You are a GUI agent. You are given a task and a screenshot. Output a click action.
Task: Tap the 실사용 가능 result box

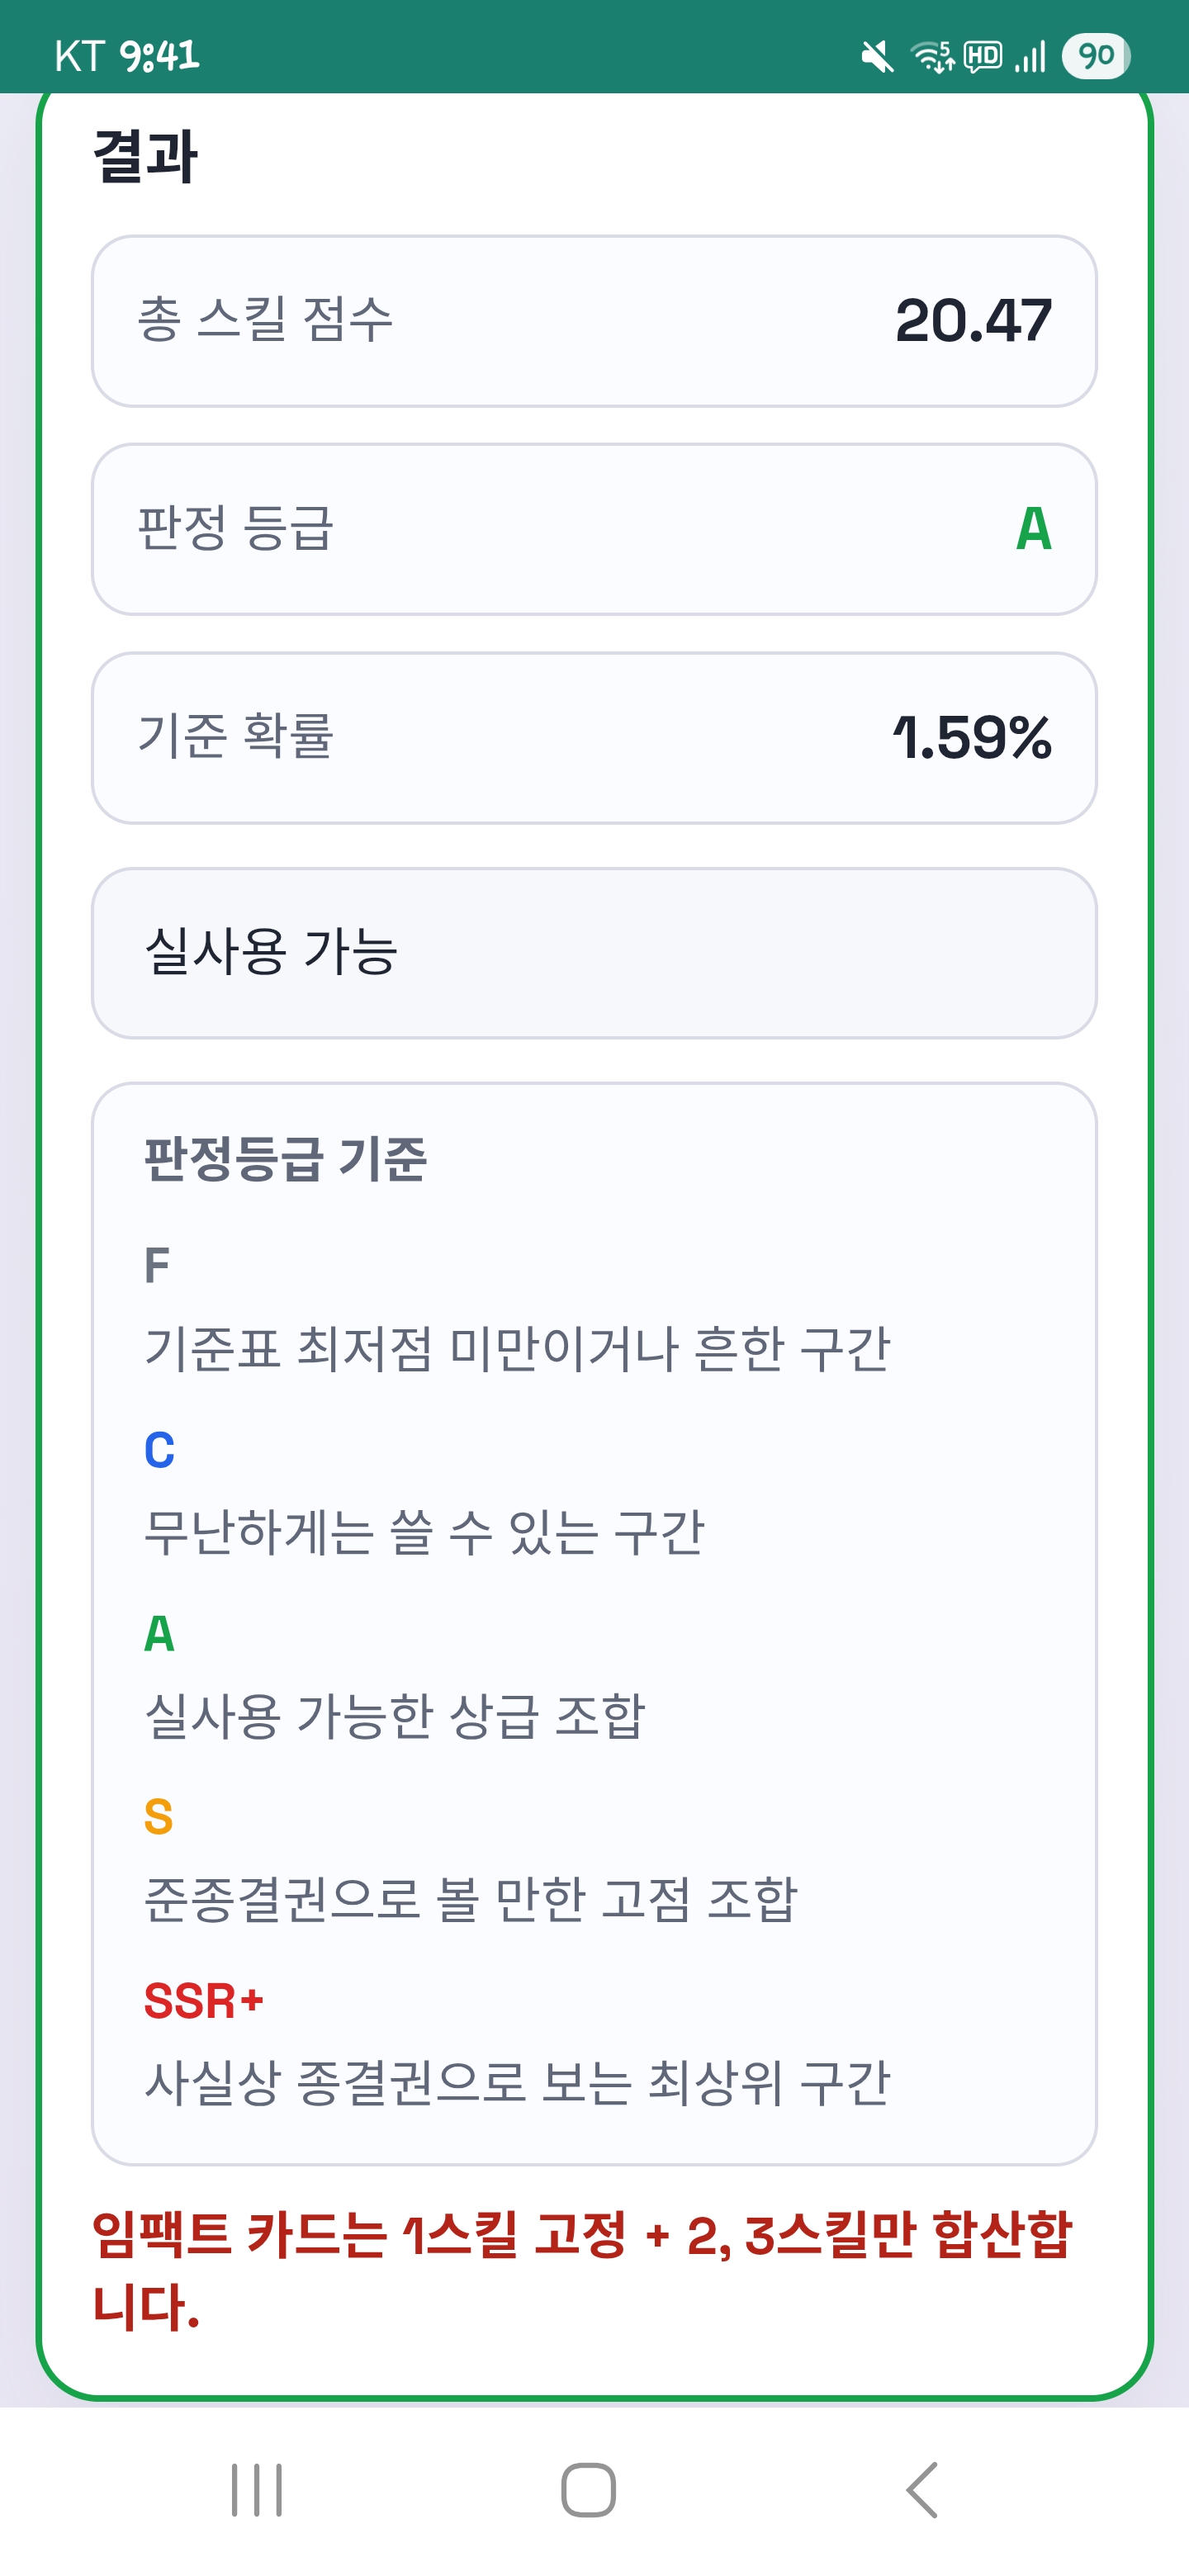594,952
